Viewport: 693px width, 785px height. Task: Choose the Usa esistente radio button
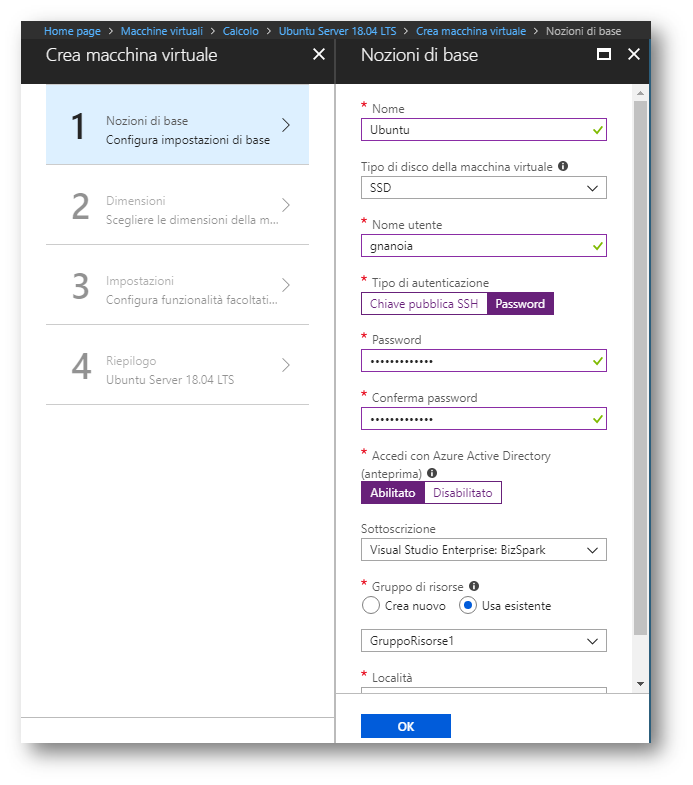coord(468,605)
